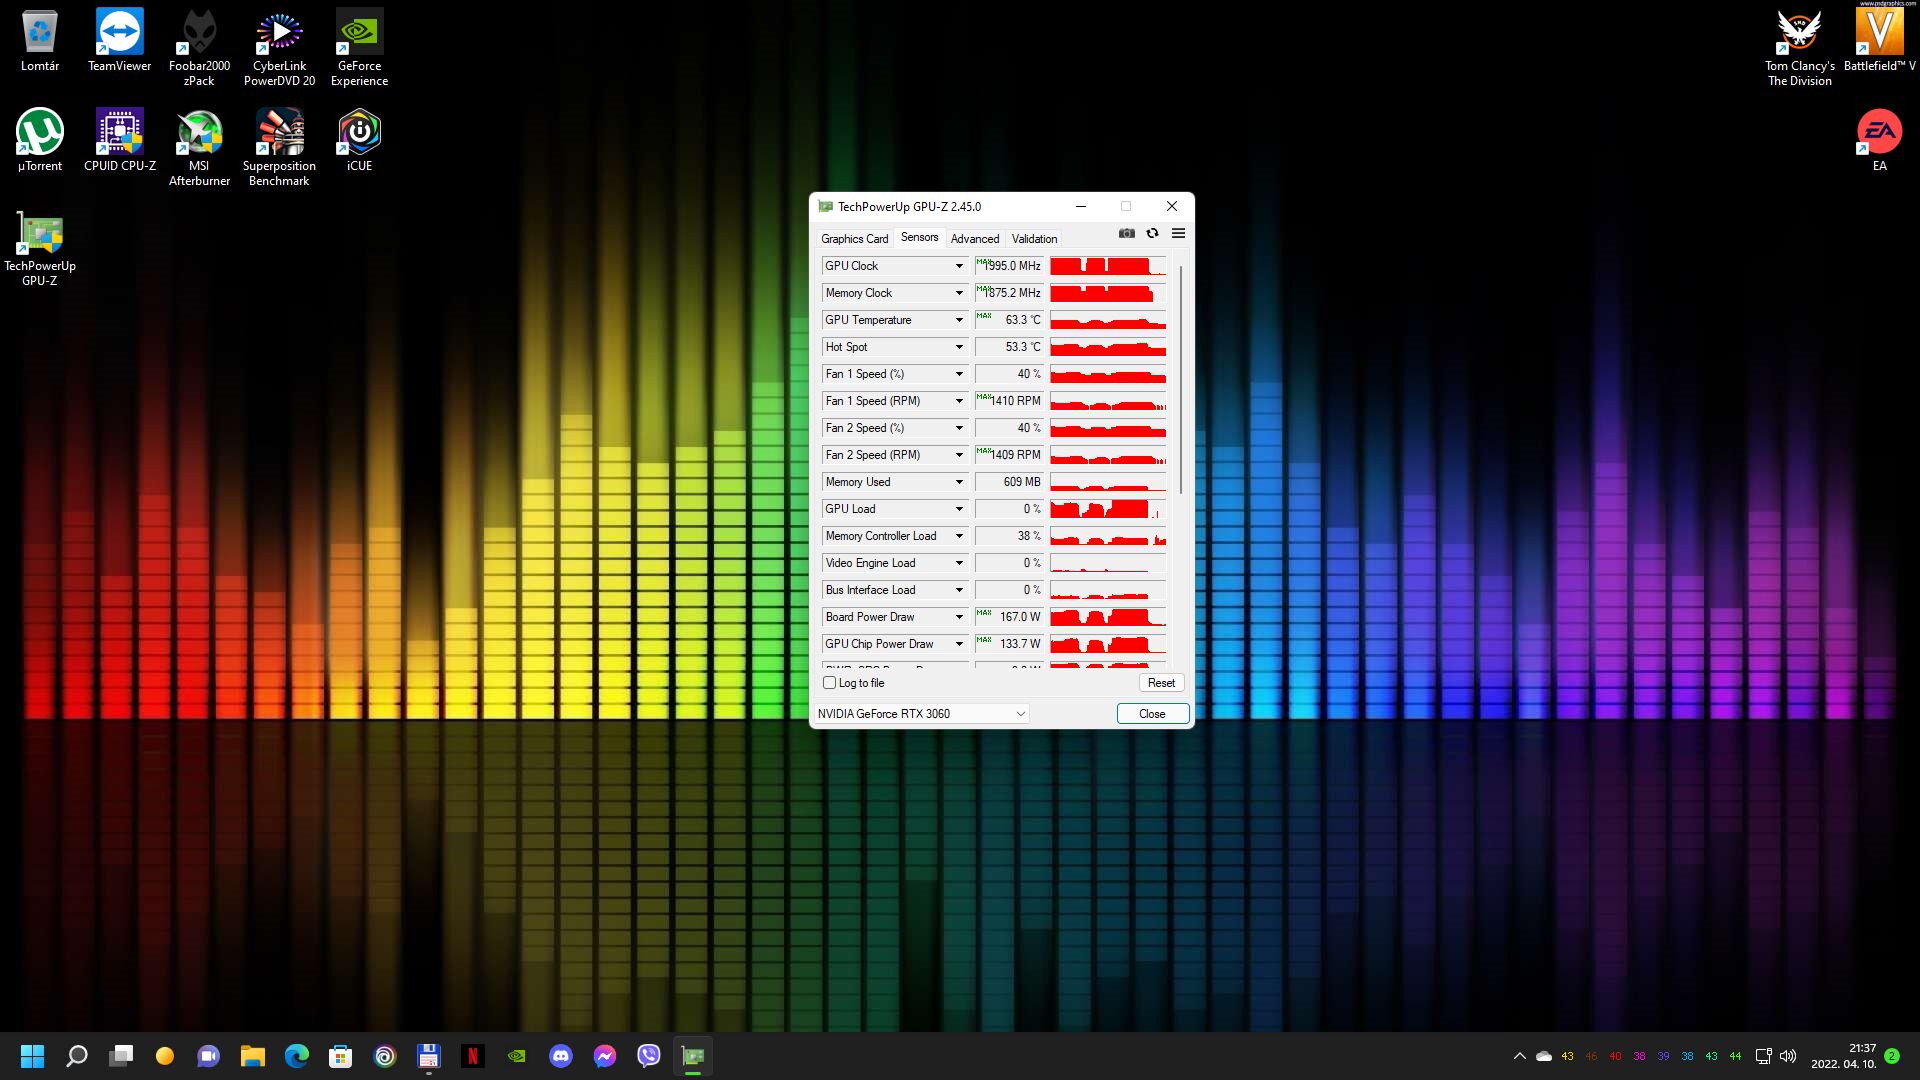Open the EA app desktop icon

[1879, 141]
